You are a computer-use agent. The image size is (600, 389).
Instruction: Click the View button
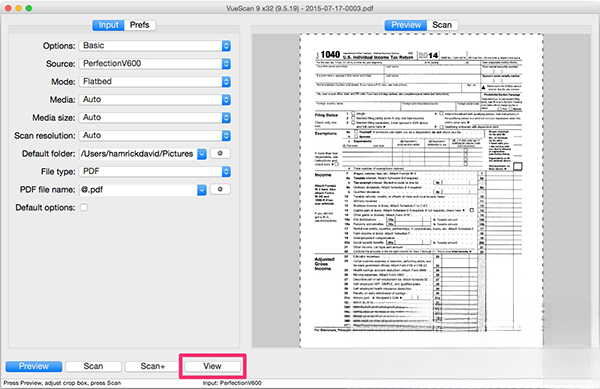point(212,366)
